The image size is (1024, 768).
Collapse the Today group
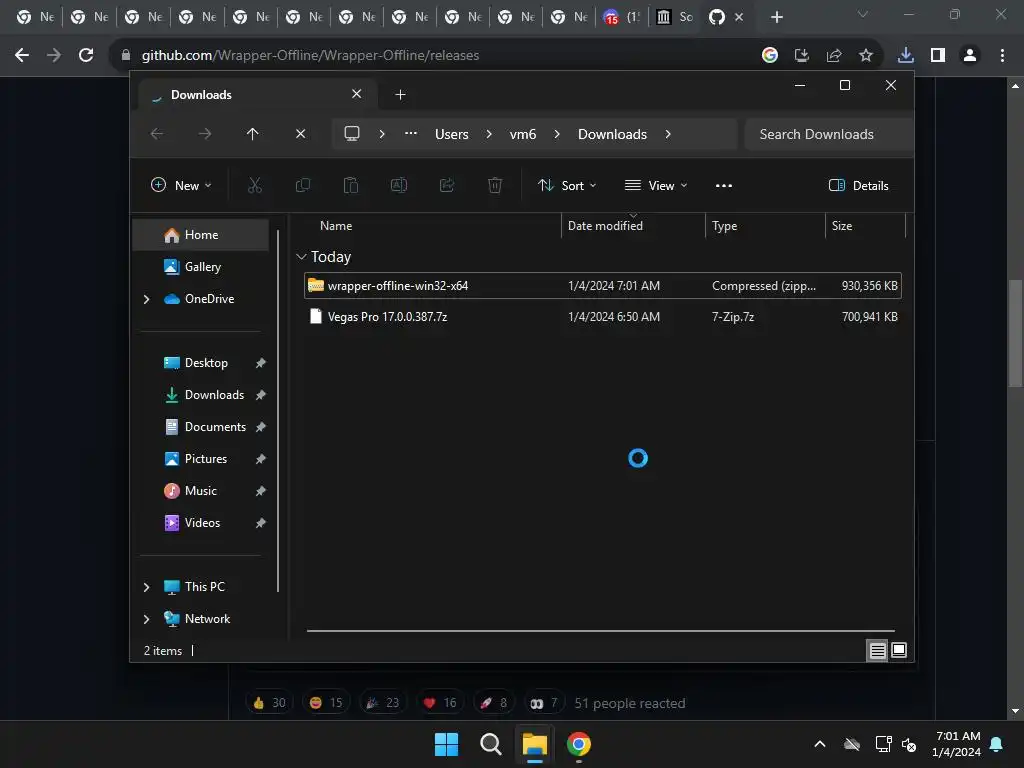click(301, 257)
